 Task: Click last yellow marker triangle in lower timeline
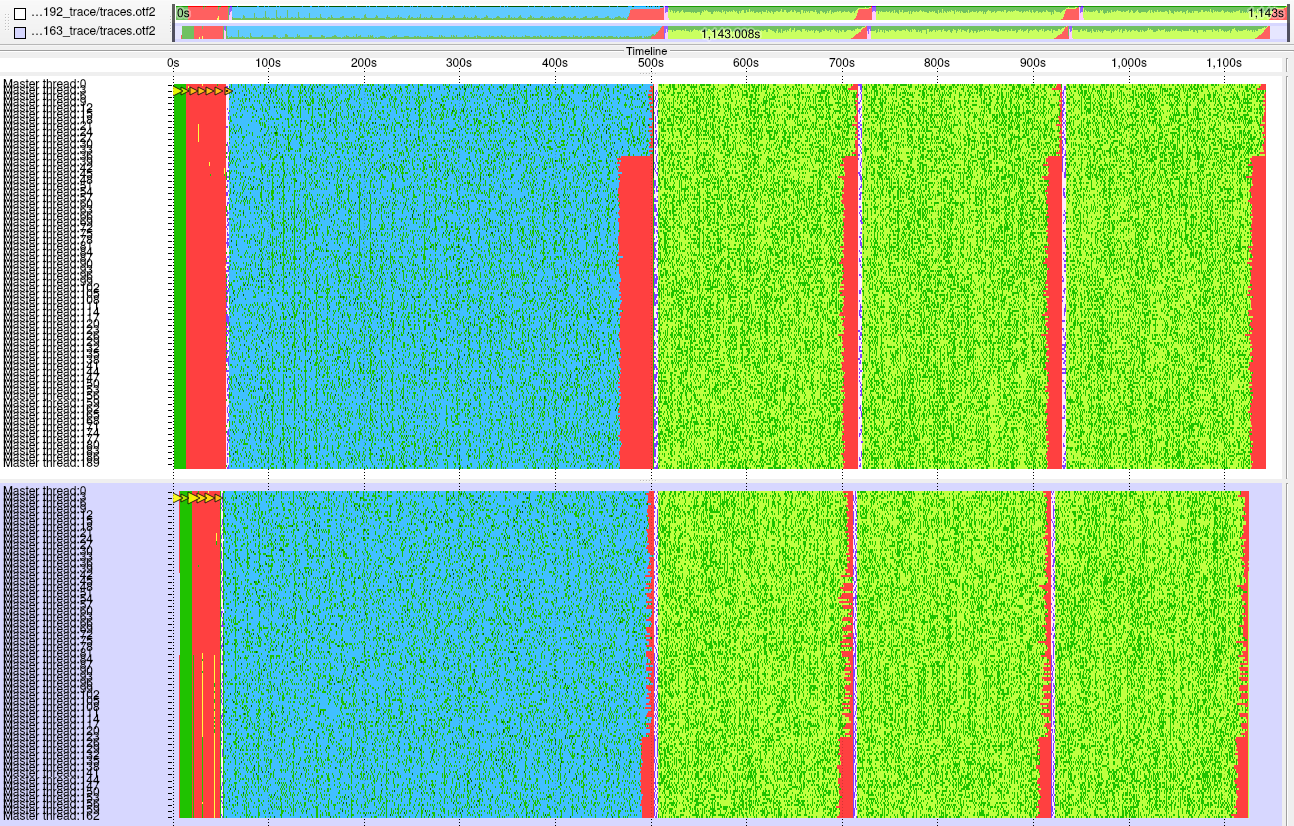pyautogui.click(x=215, y=497)
